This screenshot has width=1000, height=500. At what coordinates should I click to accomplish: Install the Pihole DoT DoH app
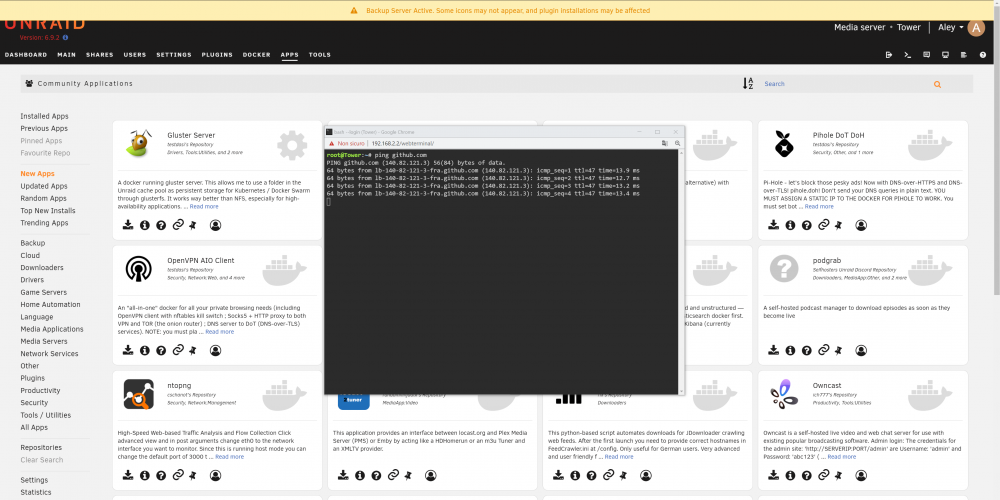pyautogui.click(x=774, y=225)
